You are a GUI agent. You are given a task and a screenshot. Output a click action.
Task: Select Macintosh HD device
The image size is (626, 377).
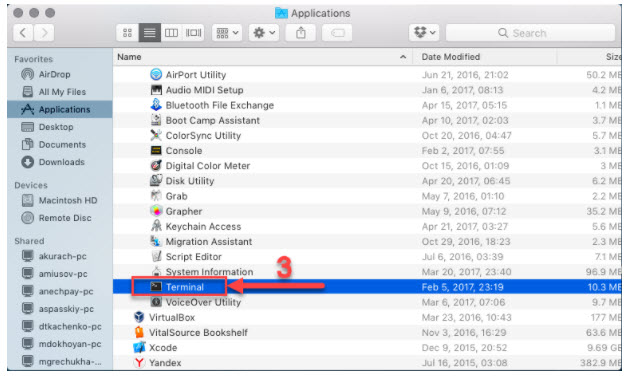coord(68,200)
